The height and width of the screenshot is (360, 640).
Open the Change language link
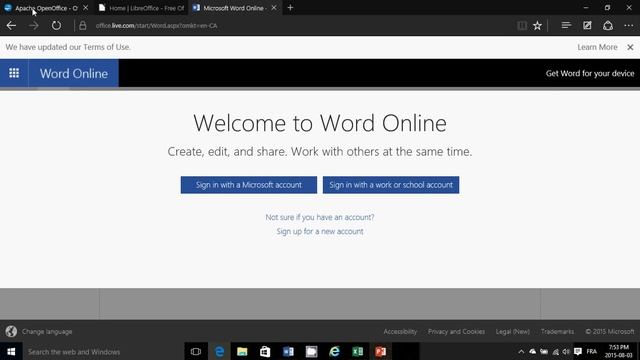point(47,331)
